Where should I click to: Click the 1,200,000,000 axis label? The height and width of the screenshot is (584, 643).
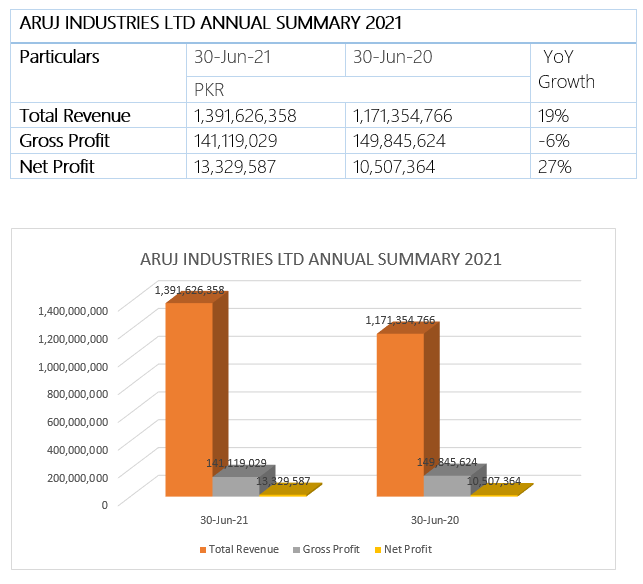73,339
